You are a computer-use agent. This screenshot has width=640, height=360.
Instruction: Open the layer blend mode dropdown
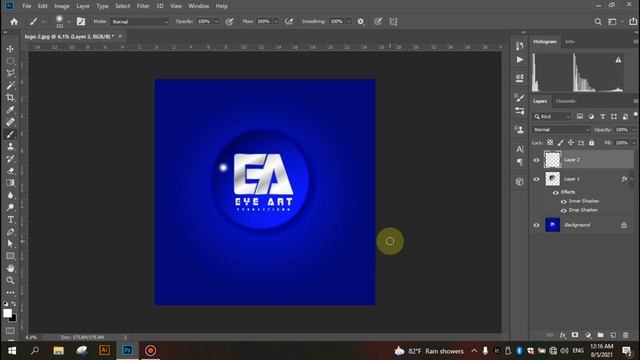tap(561, 130)
